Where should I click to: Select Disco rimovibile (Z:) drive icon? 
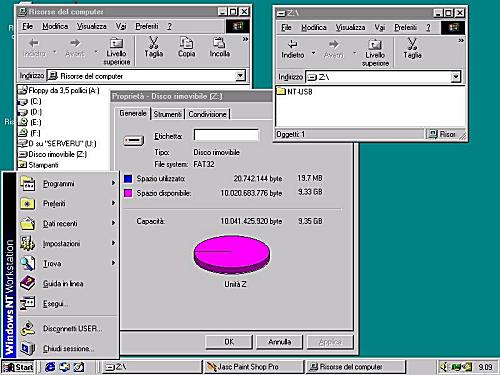(x=22, y=154)
